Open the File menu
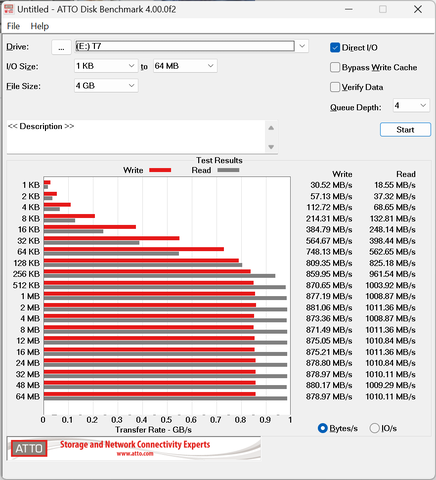The image size is (436, 480). [x=13, y=26]
